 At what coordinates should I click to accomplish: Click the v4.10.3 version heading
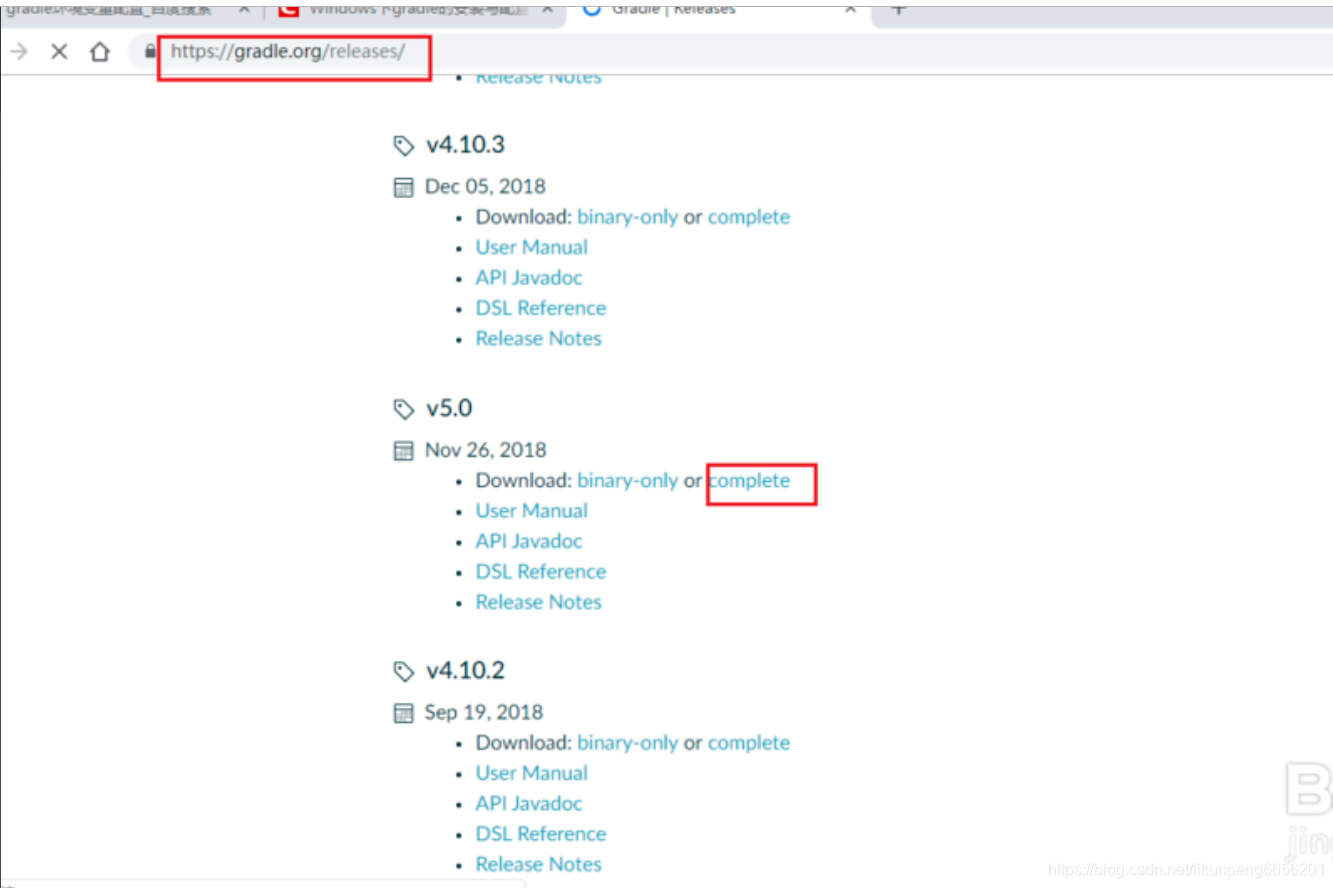(465, 145)
